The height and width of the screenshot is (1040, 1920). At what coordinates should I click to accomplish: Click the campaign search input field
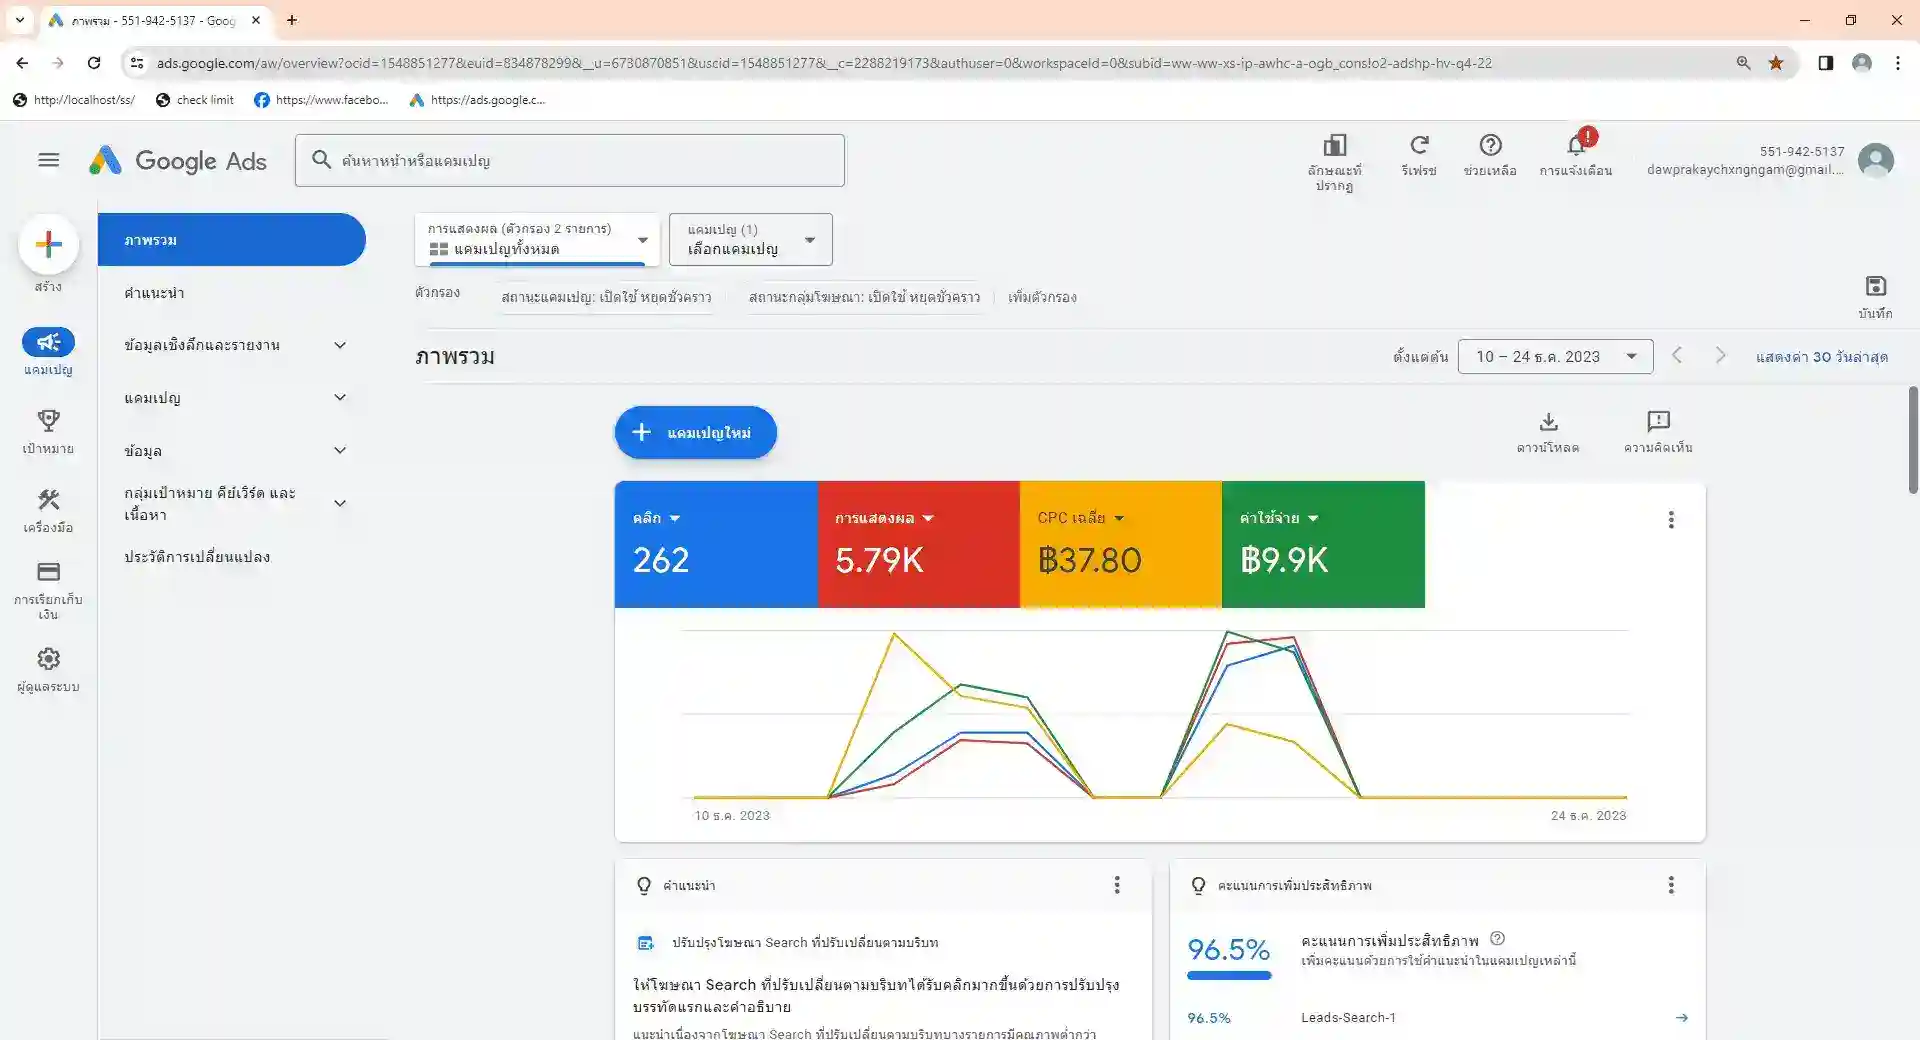(570, 160)
